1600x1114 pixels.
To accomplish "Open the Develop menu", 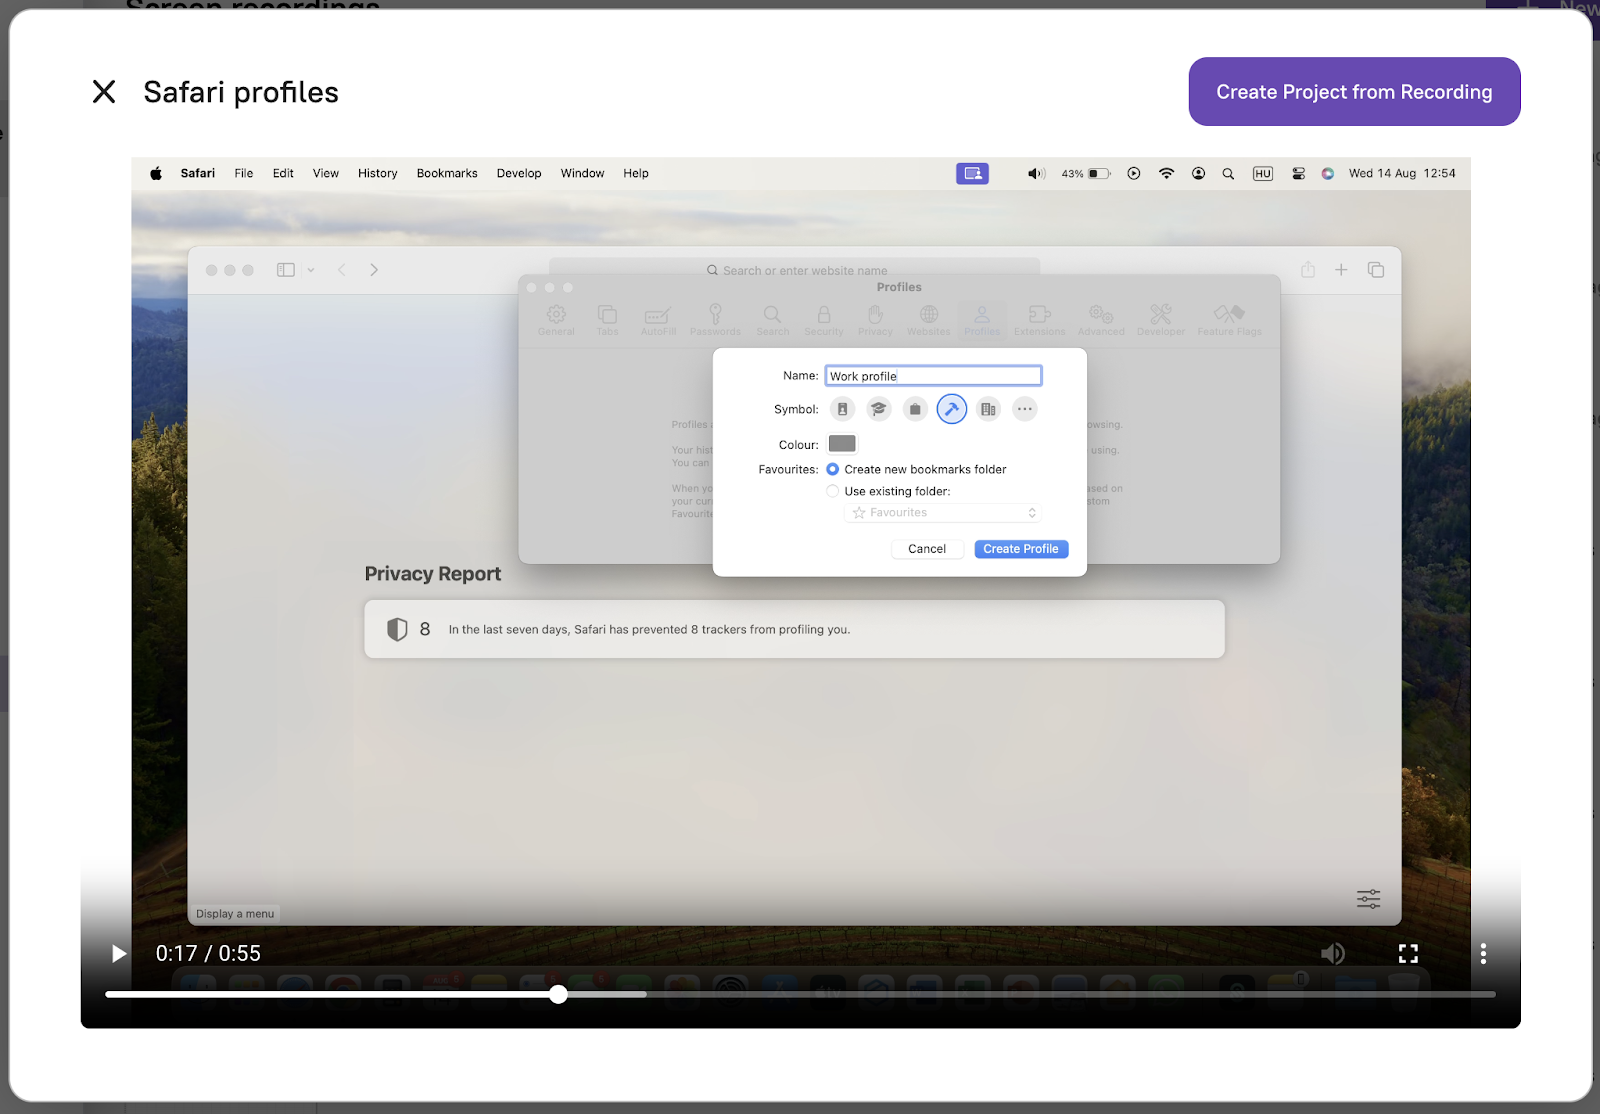I will (x=518, y=173).
